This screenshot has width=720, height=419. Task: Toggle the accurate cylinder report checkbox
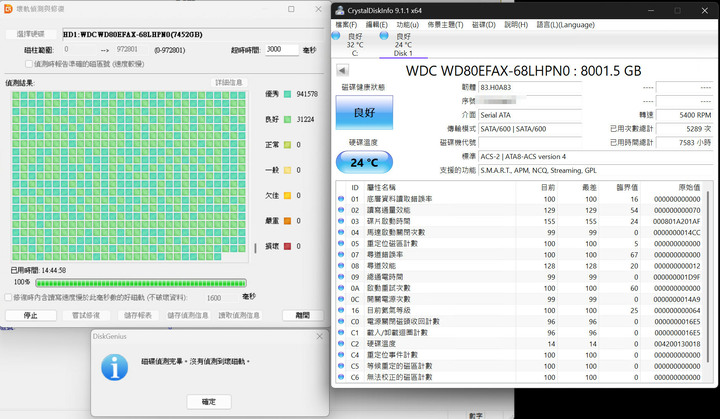pyautogui.click(x=29, y=64)
